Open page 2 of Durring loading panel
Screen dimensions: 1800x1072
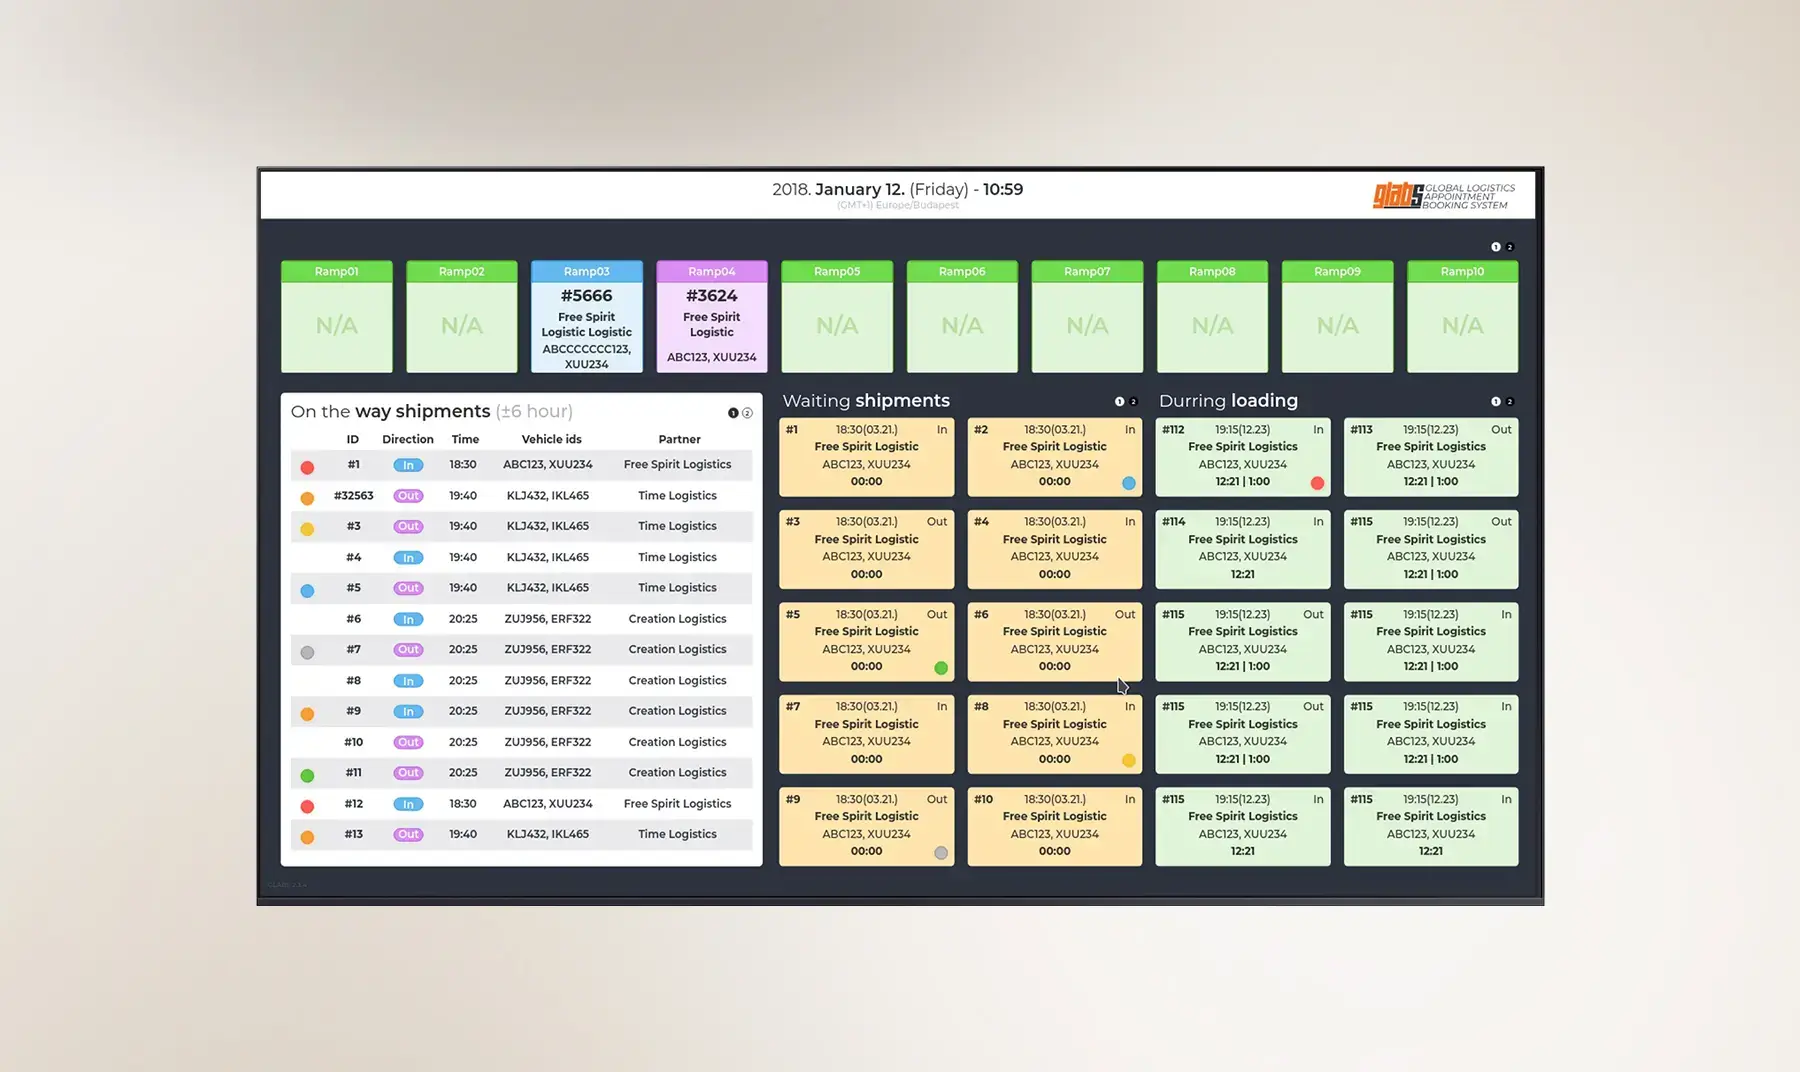coord(1510,402)
